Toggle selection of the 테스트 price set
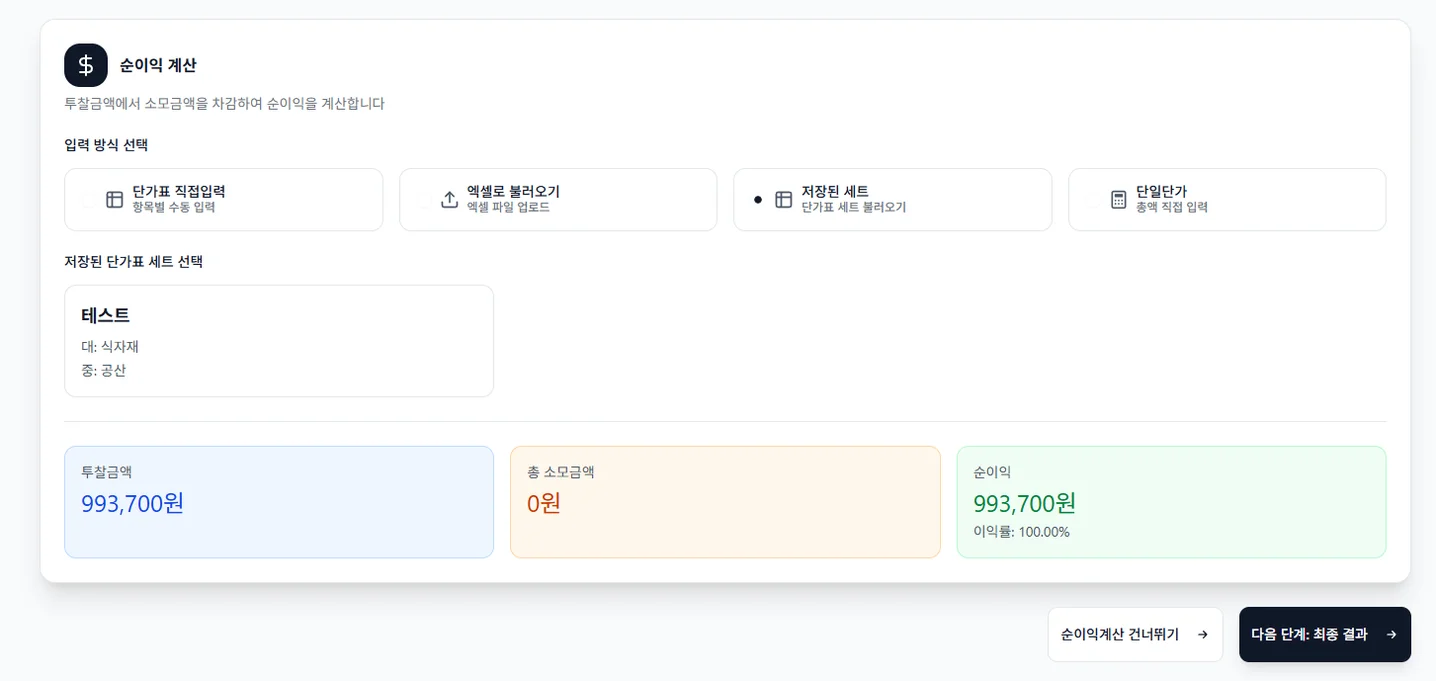Screen dimensions: 1436x681 click(x=279, y=340)
